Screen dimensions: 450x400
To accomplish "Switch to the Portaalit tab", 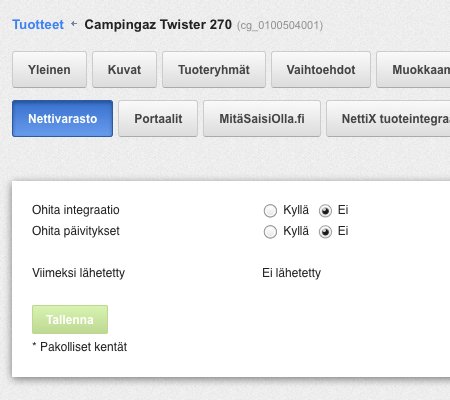I will 158,119.
